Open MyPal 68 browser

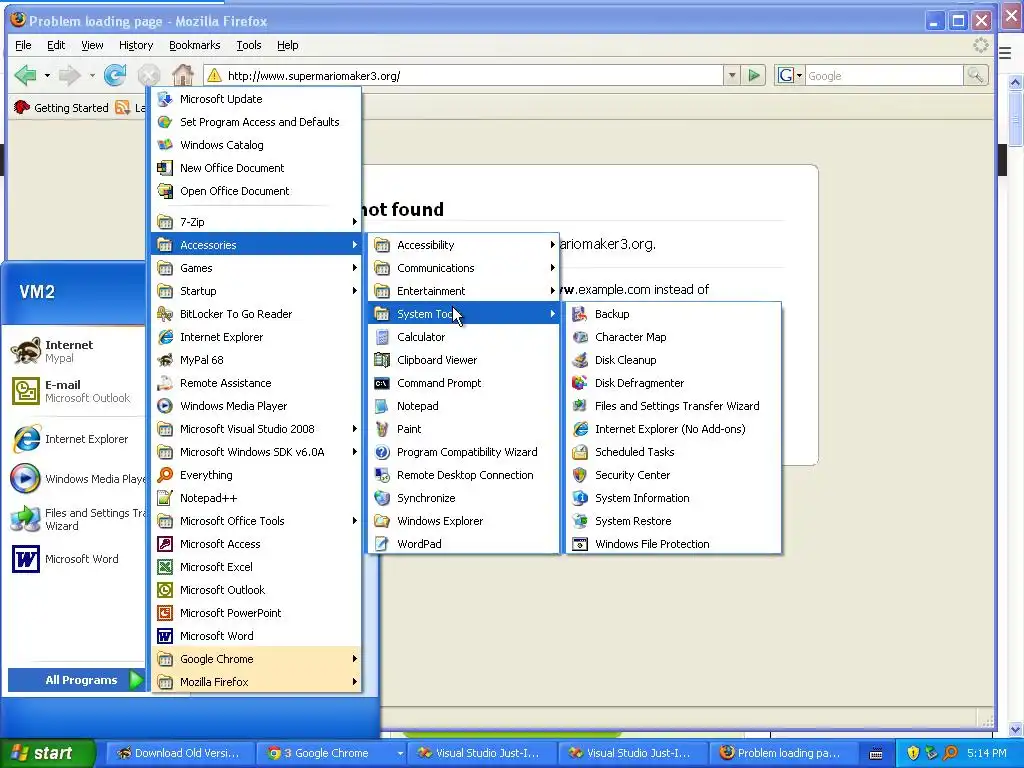(256, 360)
